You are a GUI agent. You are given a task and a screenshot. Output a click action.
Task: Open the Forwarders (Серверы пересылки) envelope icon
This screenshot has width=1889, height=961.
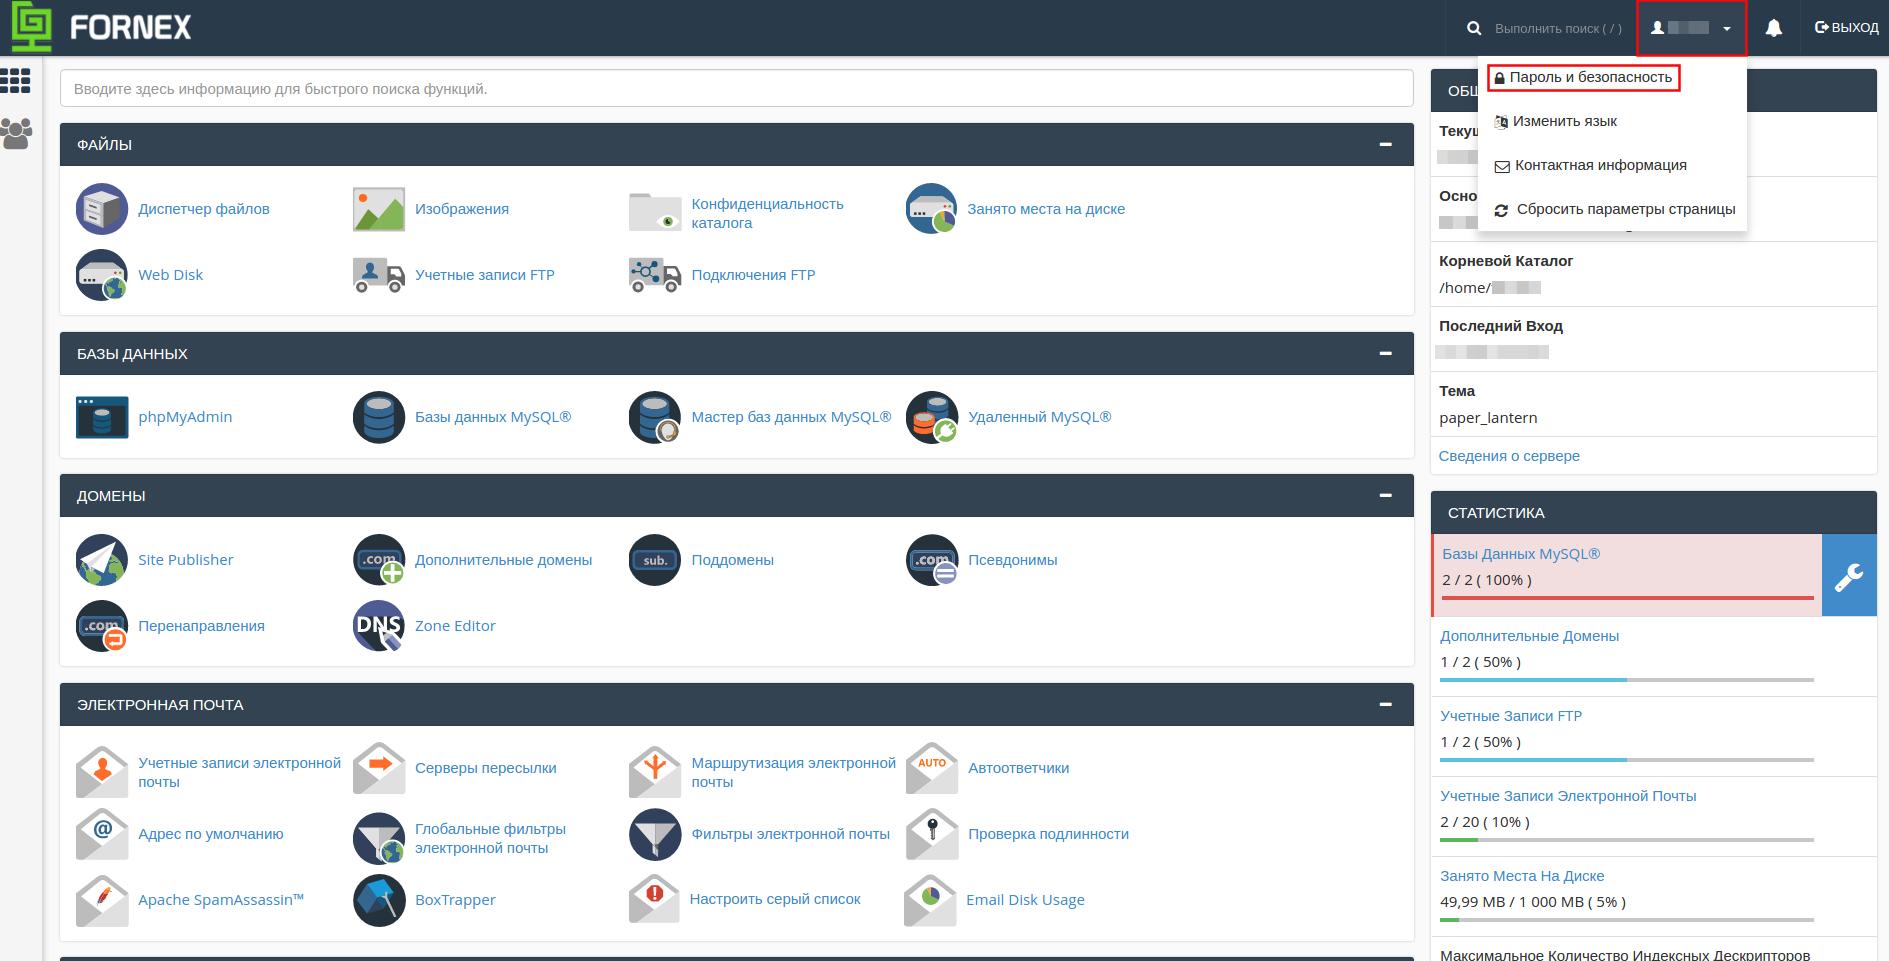point(379,768)
